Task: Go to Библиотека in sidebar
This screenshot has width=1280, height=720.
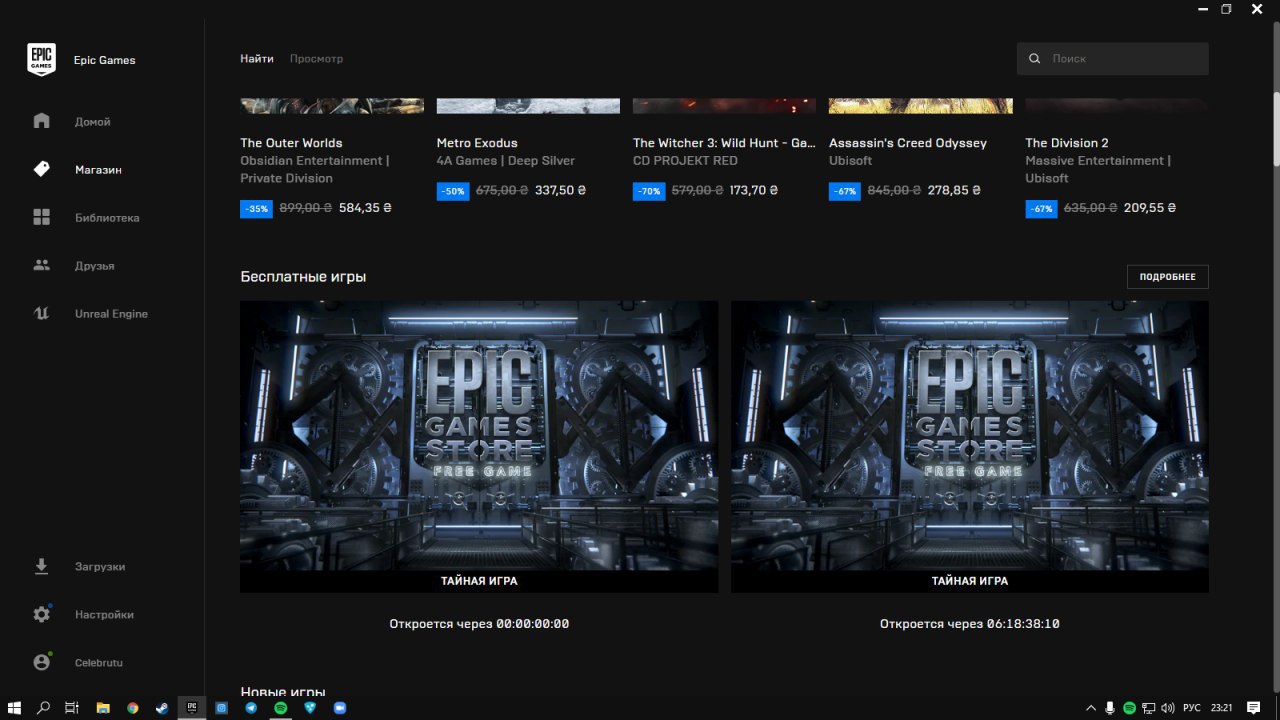Action: (107, 218)
